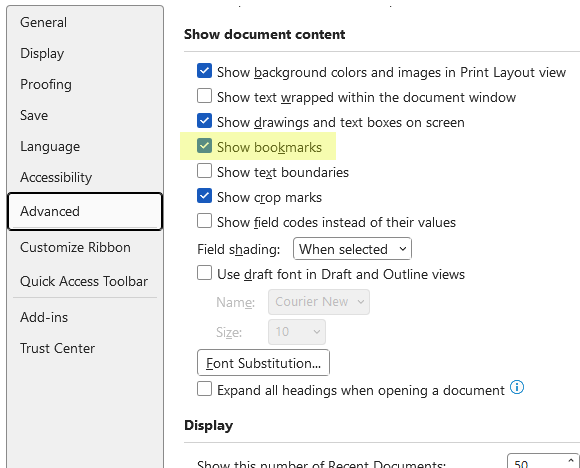Open the draft font Name dropdown
Screen dimensions: 580x468
(318, 302)
